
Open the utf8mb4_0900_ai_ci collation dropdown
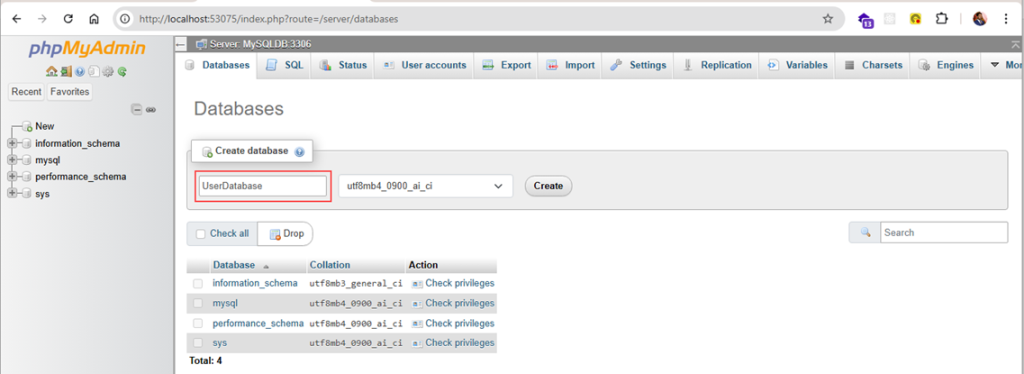425,186
